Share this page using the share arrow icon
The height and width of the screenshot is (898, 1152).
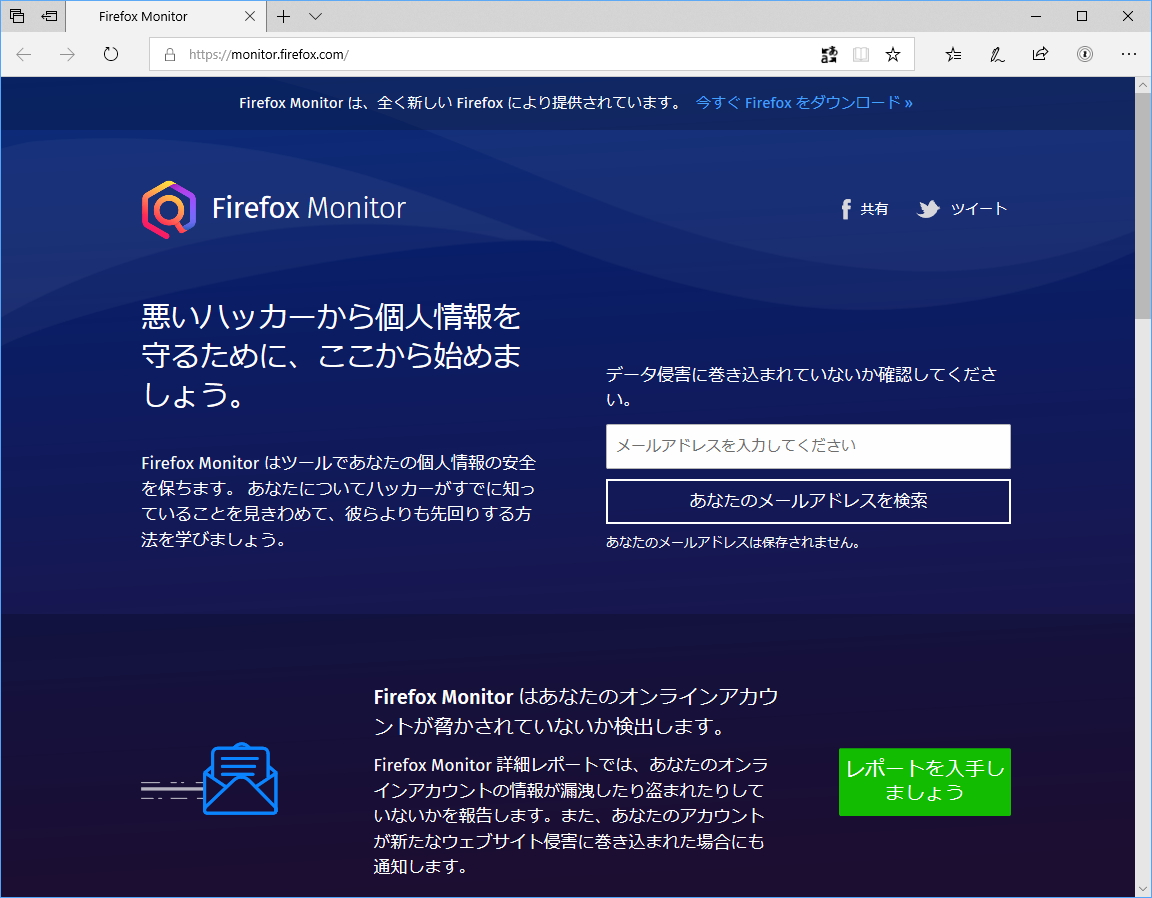[x=1040, y=54]
